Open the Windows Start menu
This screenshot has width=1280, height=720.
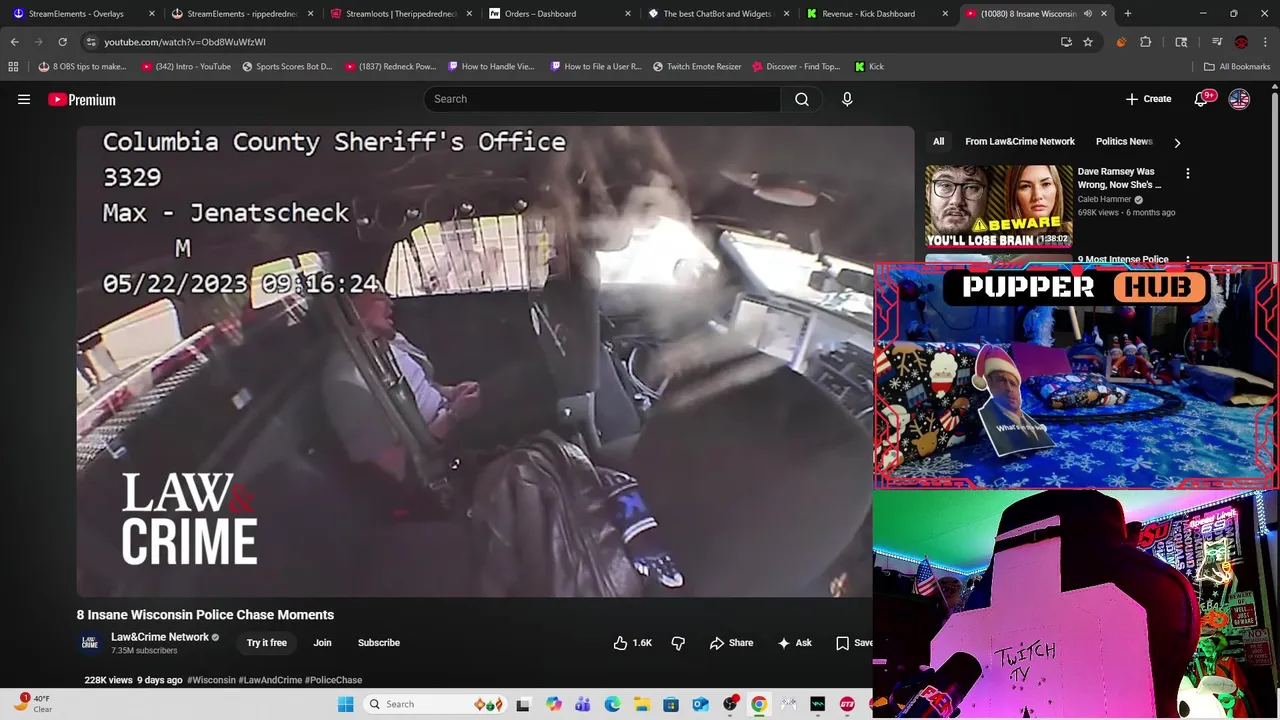tap(345, 704)
